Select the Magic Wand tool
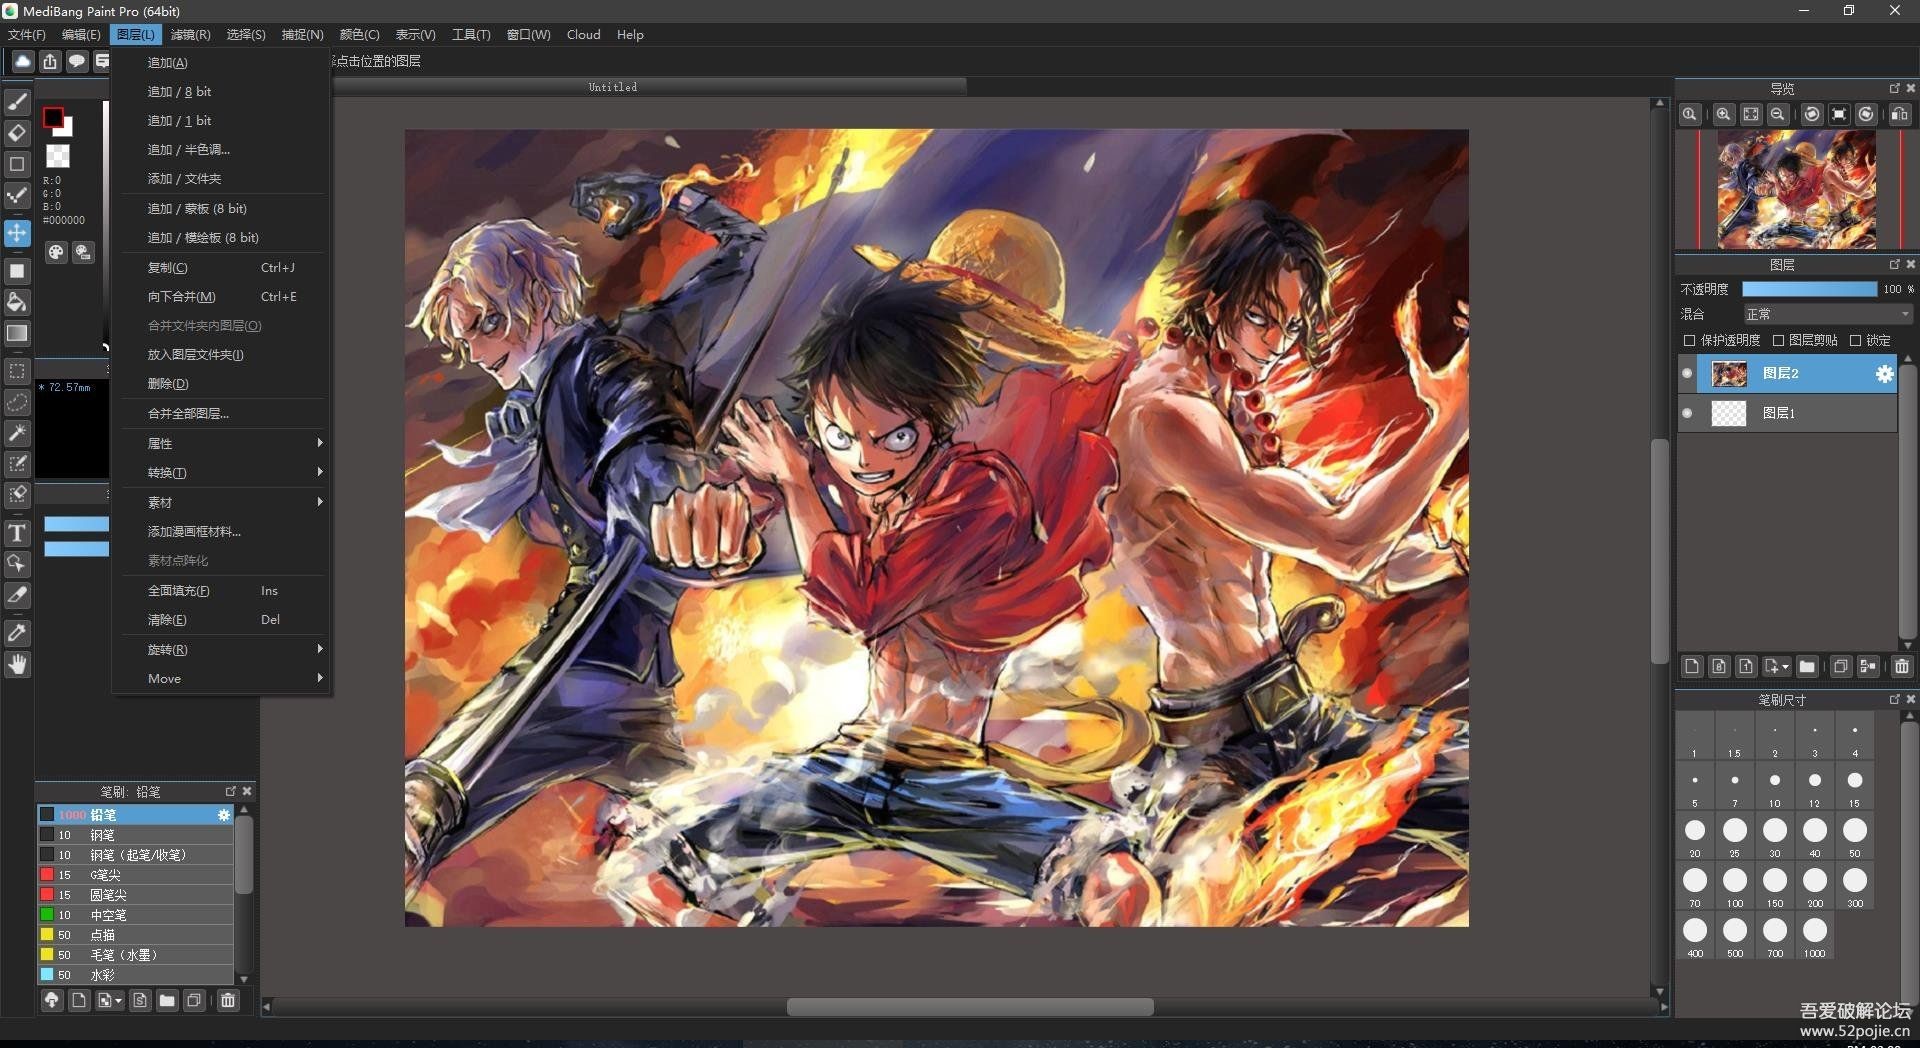Viewport: 1920px width, 1048px height. (x=17, y=433)
